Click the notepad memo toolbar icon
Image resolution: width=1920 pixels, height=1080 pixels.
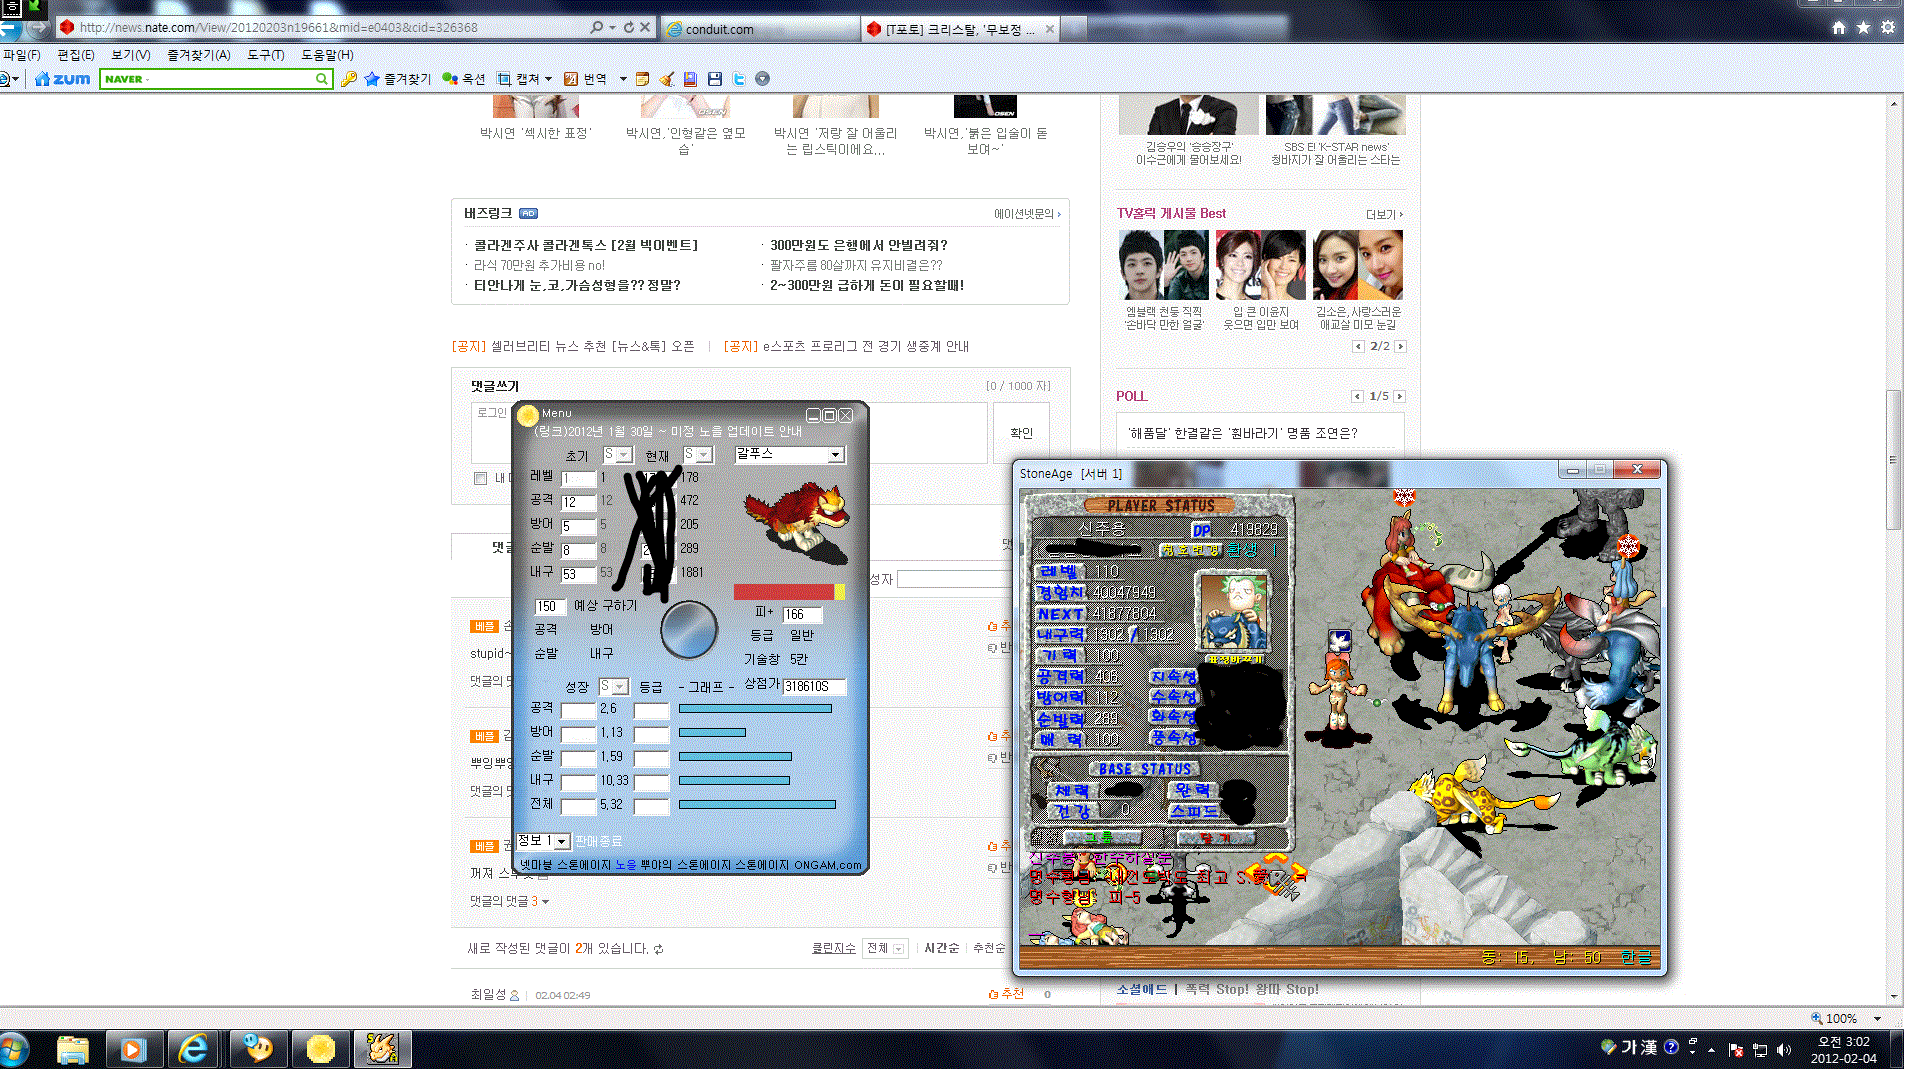tap(643, 79)
